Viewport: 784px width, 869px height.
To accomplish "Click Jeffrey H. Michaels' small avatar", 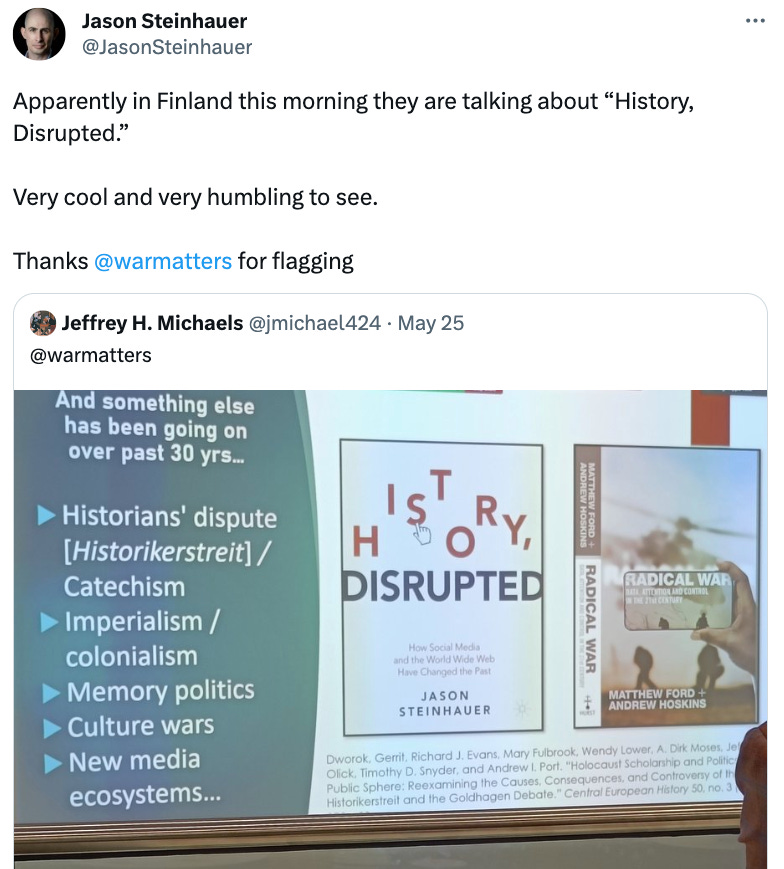I will [x=43, y=323].
